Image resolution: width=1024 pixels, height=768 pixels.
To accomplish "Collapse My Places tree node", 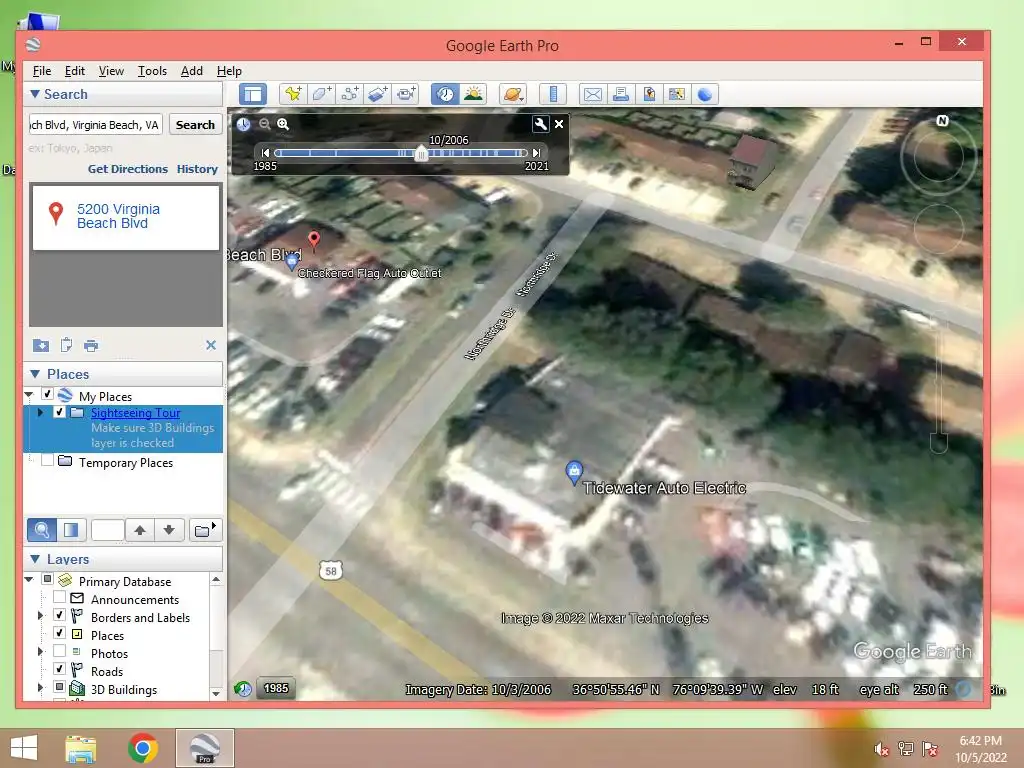I will click(x=29, y=394).
